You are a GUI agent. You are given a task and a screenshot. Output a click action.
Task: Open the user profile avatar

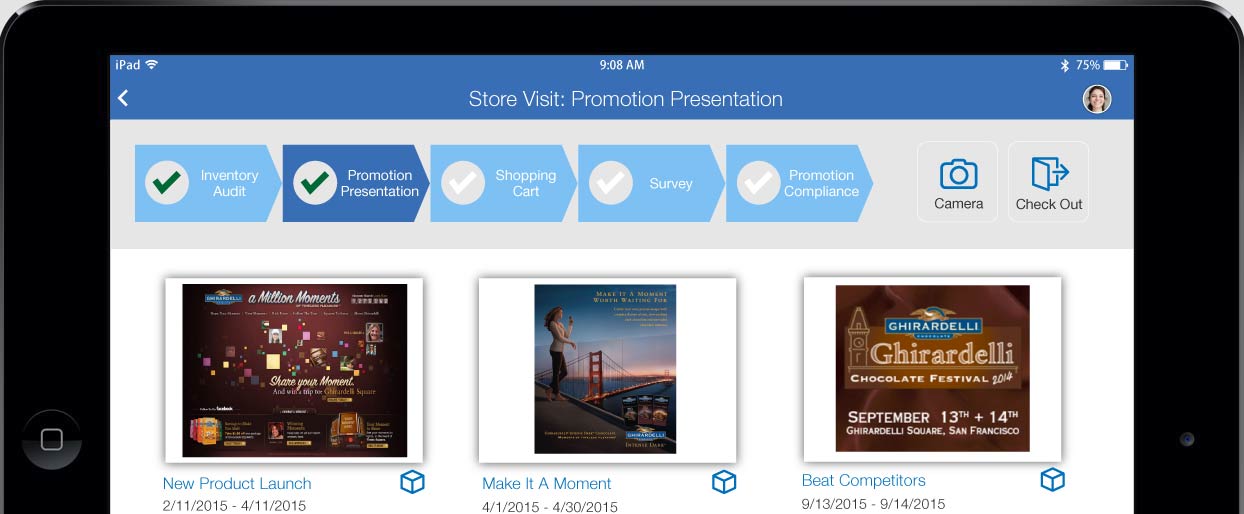tap(1097, 99)
